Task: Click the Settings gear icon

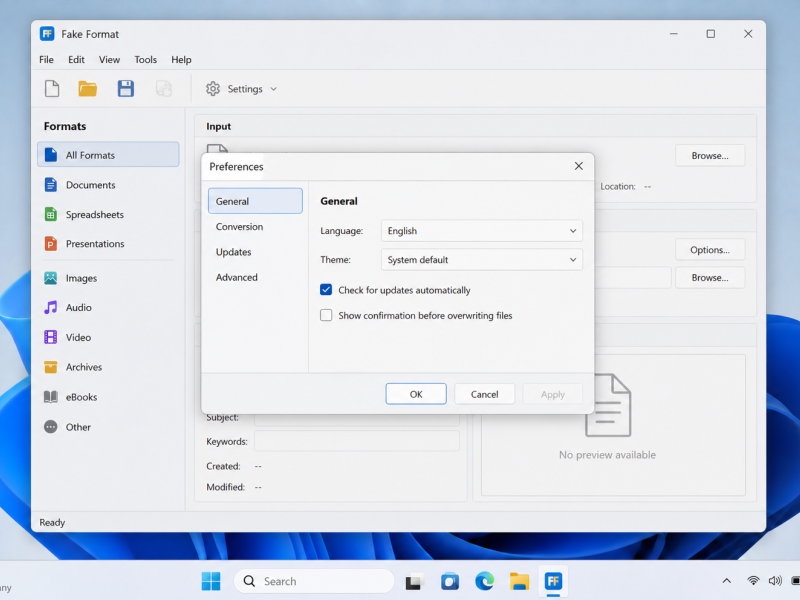Action: pos(213,89)
